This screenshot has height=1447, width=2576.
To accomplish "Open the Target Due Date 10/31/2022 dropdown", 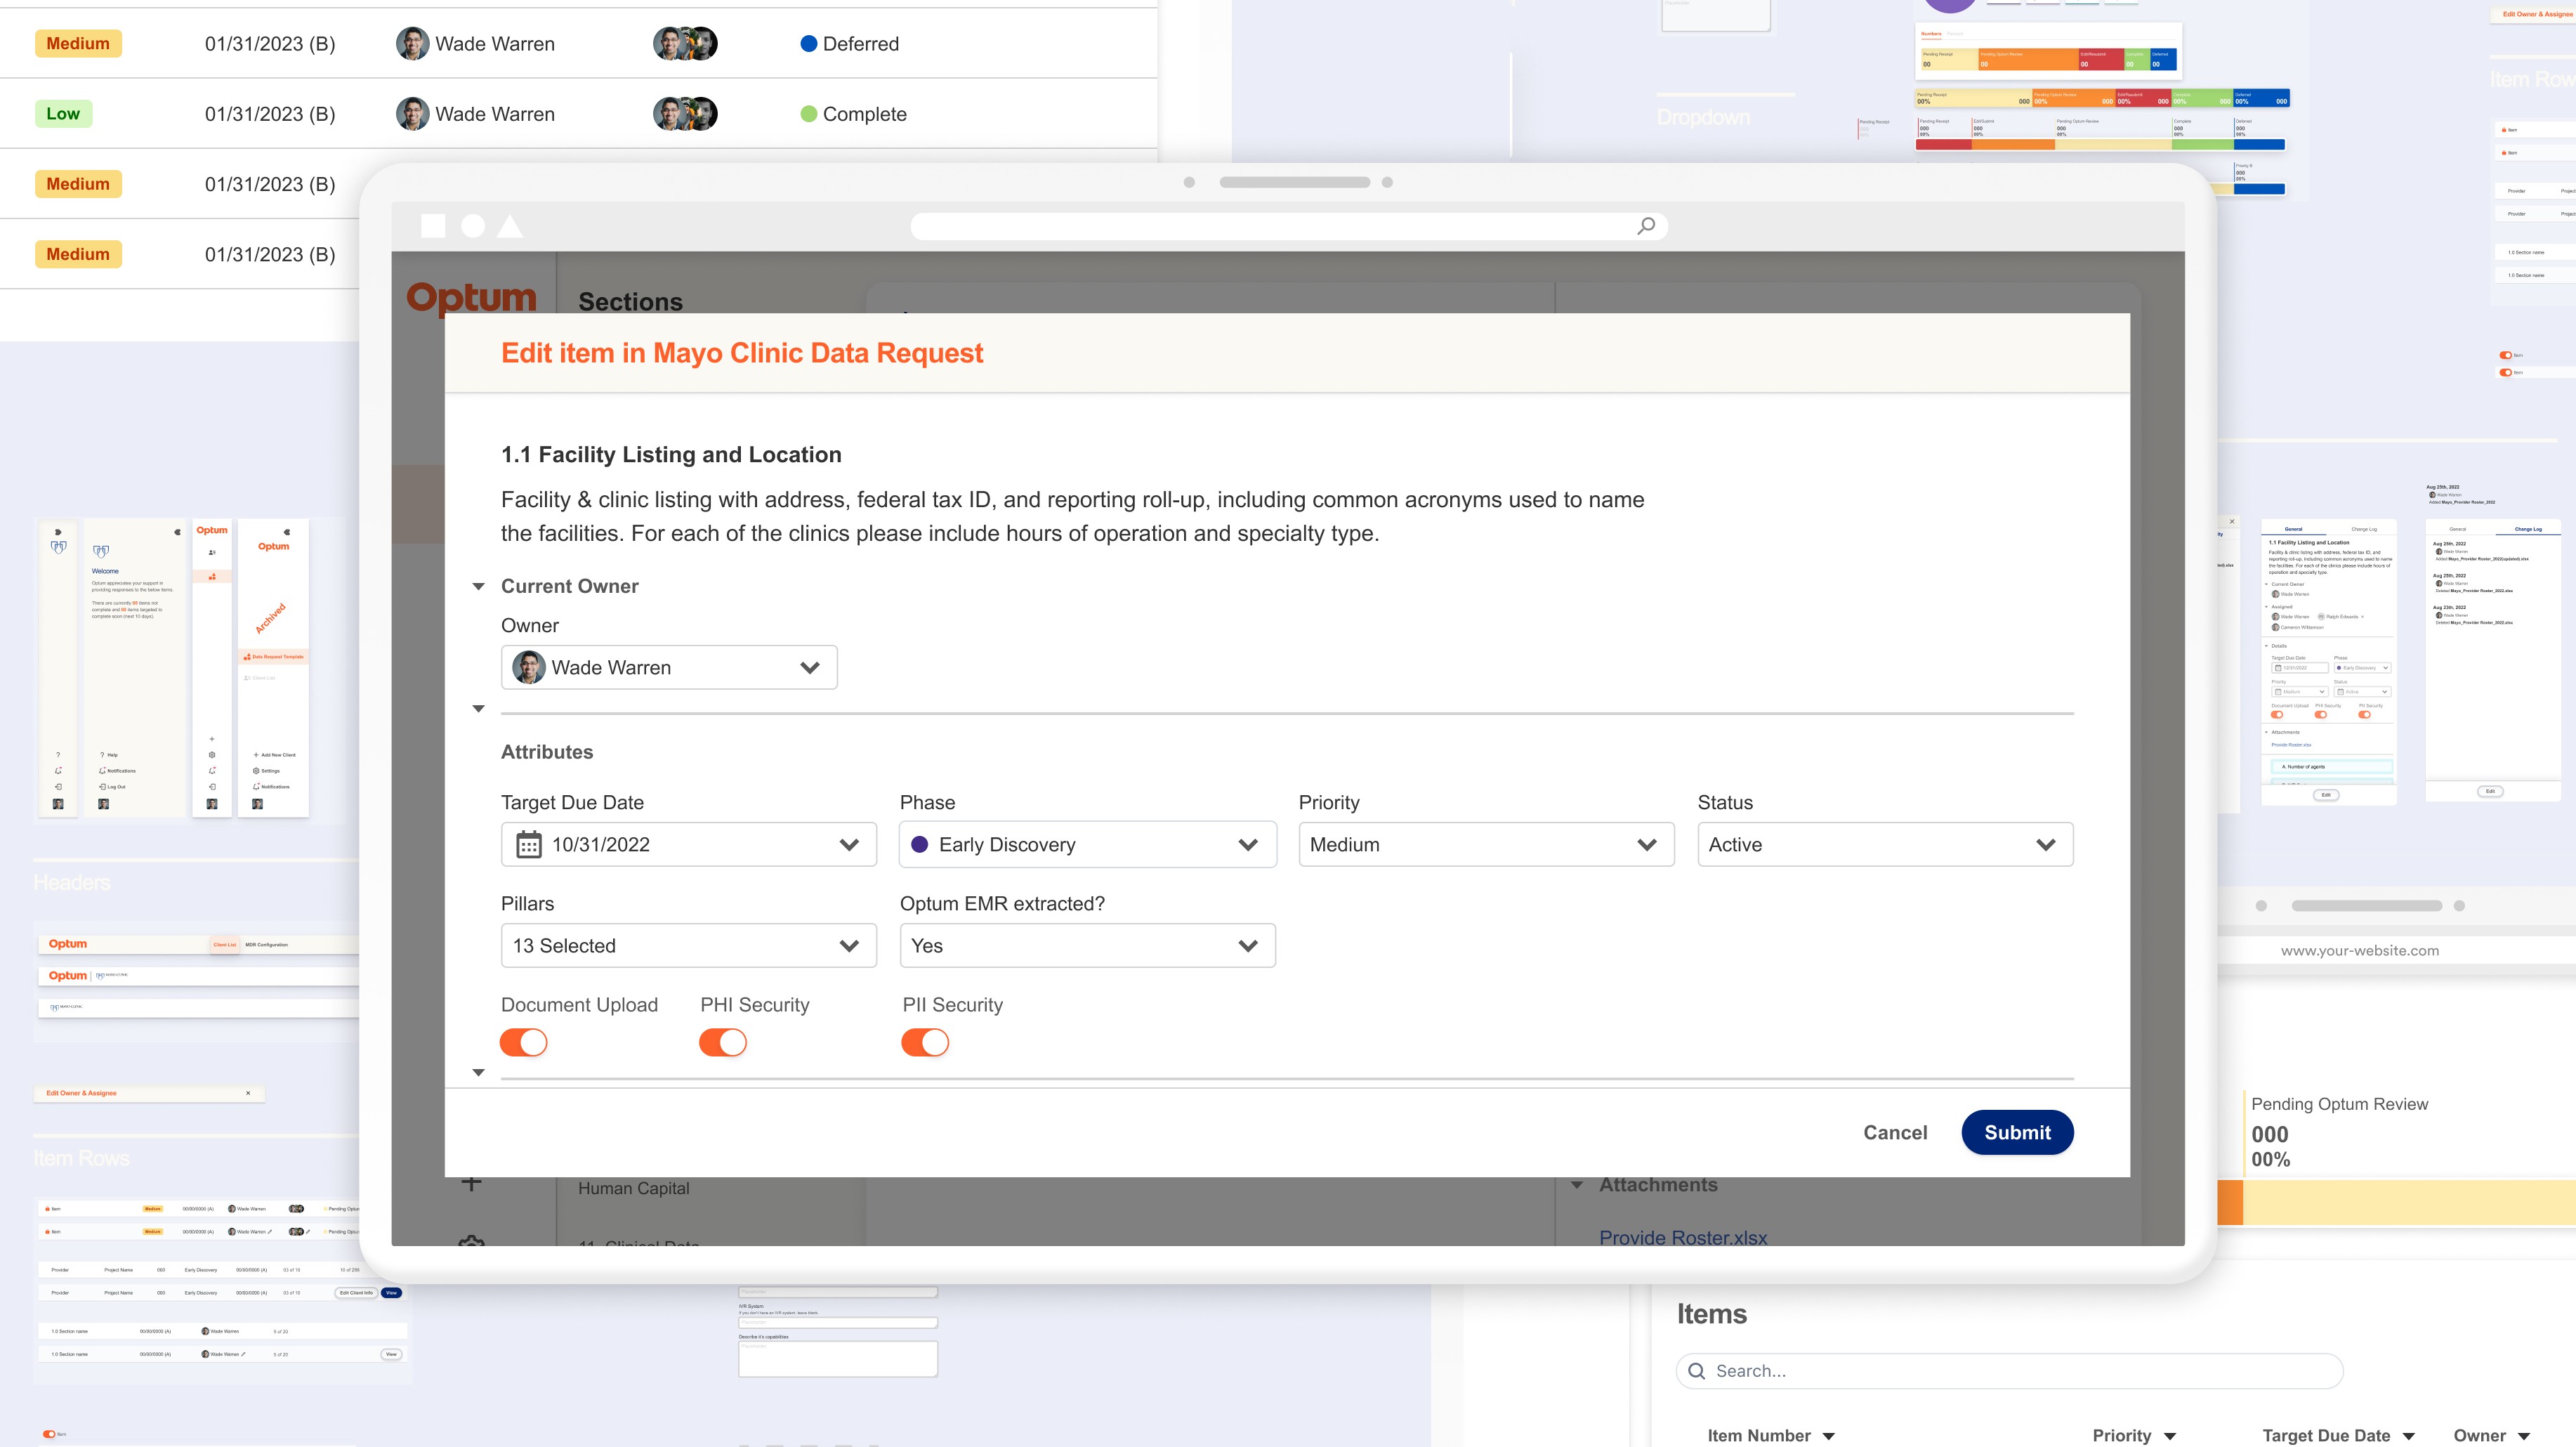I will click(689, 845).
